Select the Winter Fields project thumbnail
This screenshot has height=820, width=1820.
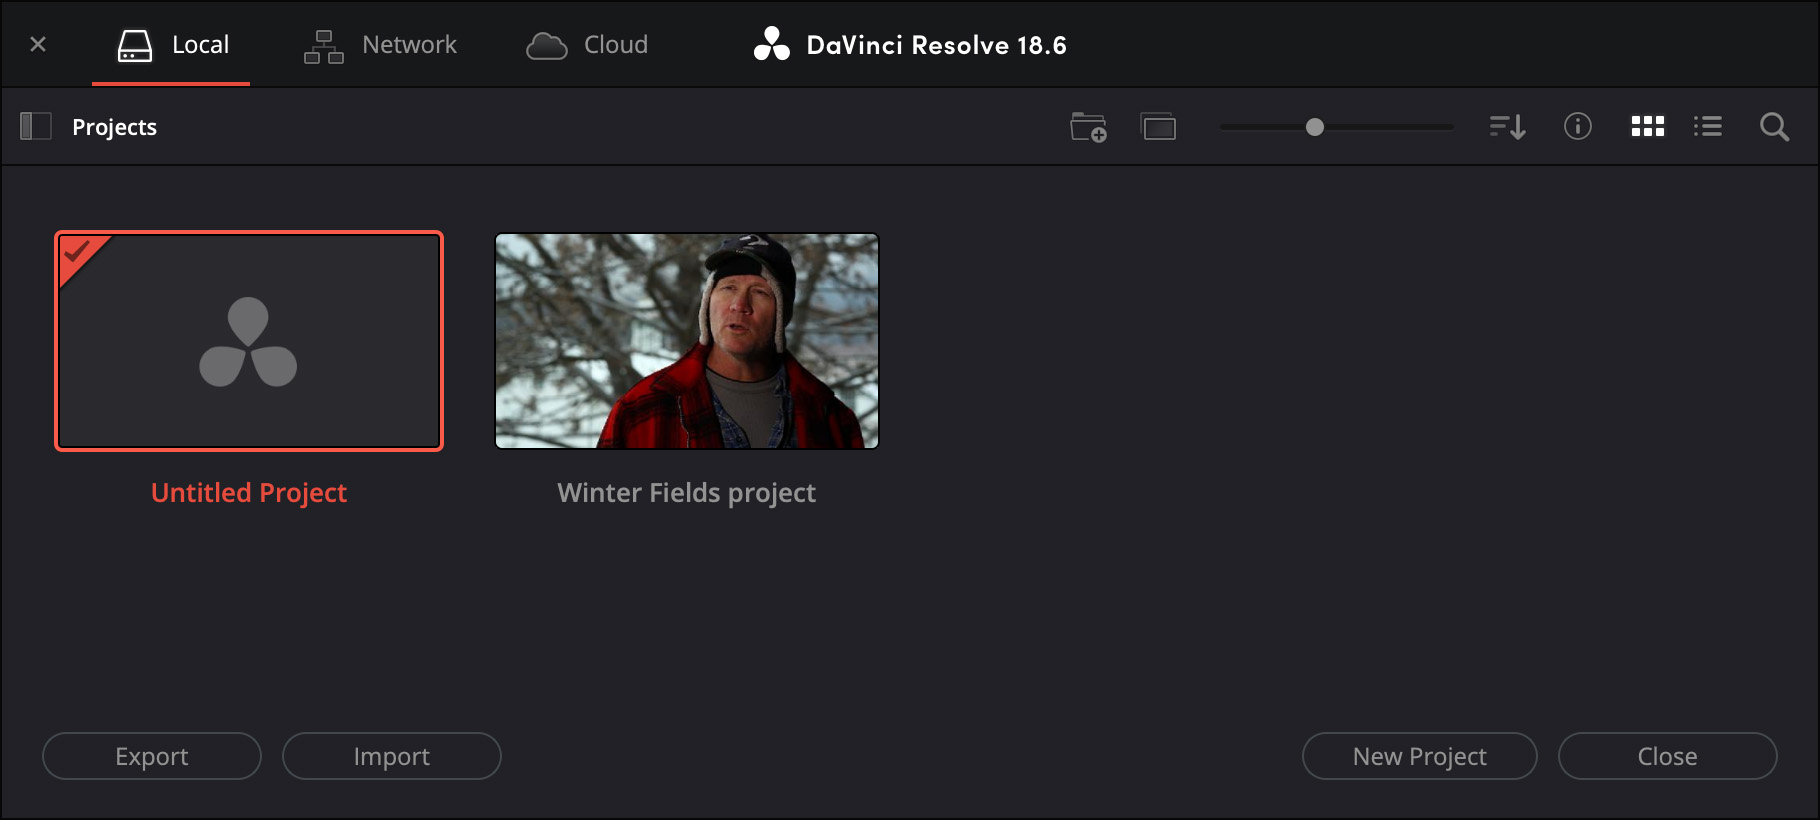687,341
